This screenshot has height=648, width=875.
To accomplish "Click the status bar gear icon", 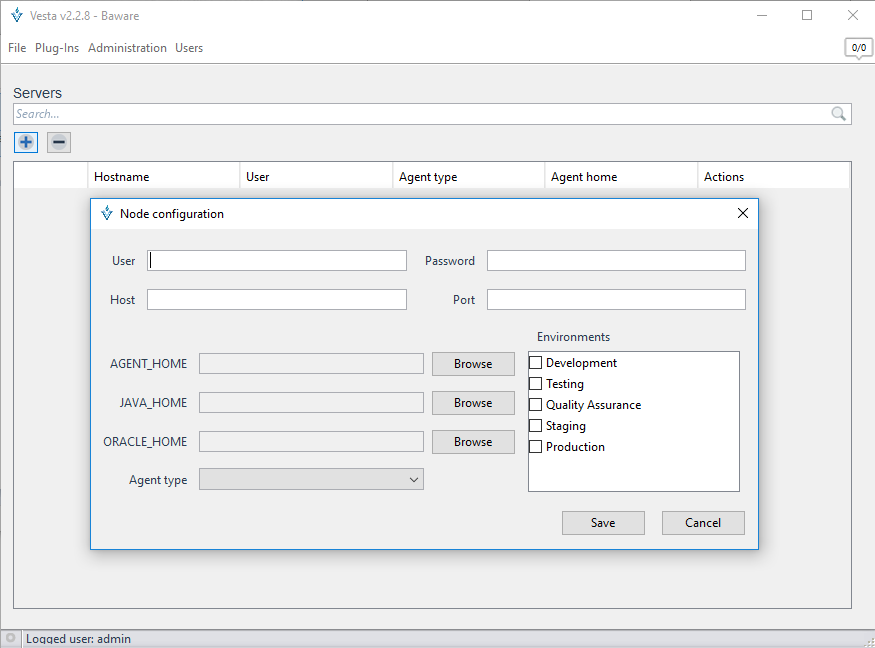I will click(x=10, y=638).
